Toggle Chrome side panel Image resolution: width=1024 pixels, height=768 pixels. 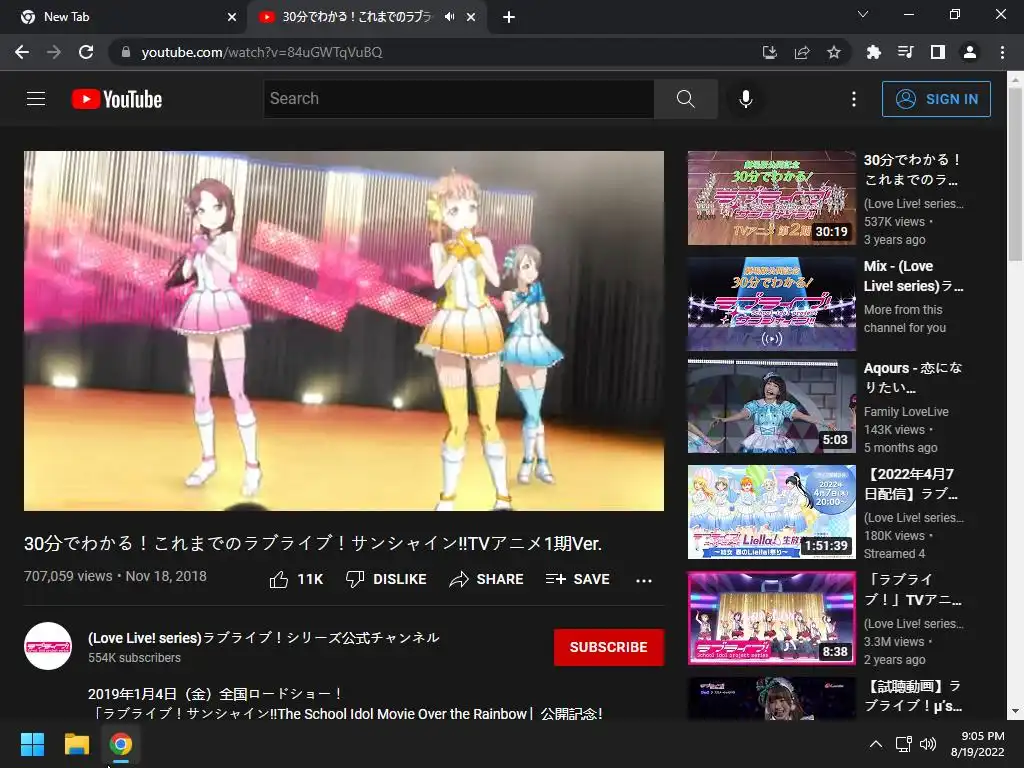tap(937, 52)
